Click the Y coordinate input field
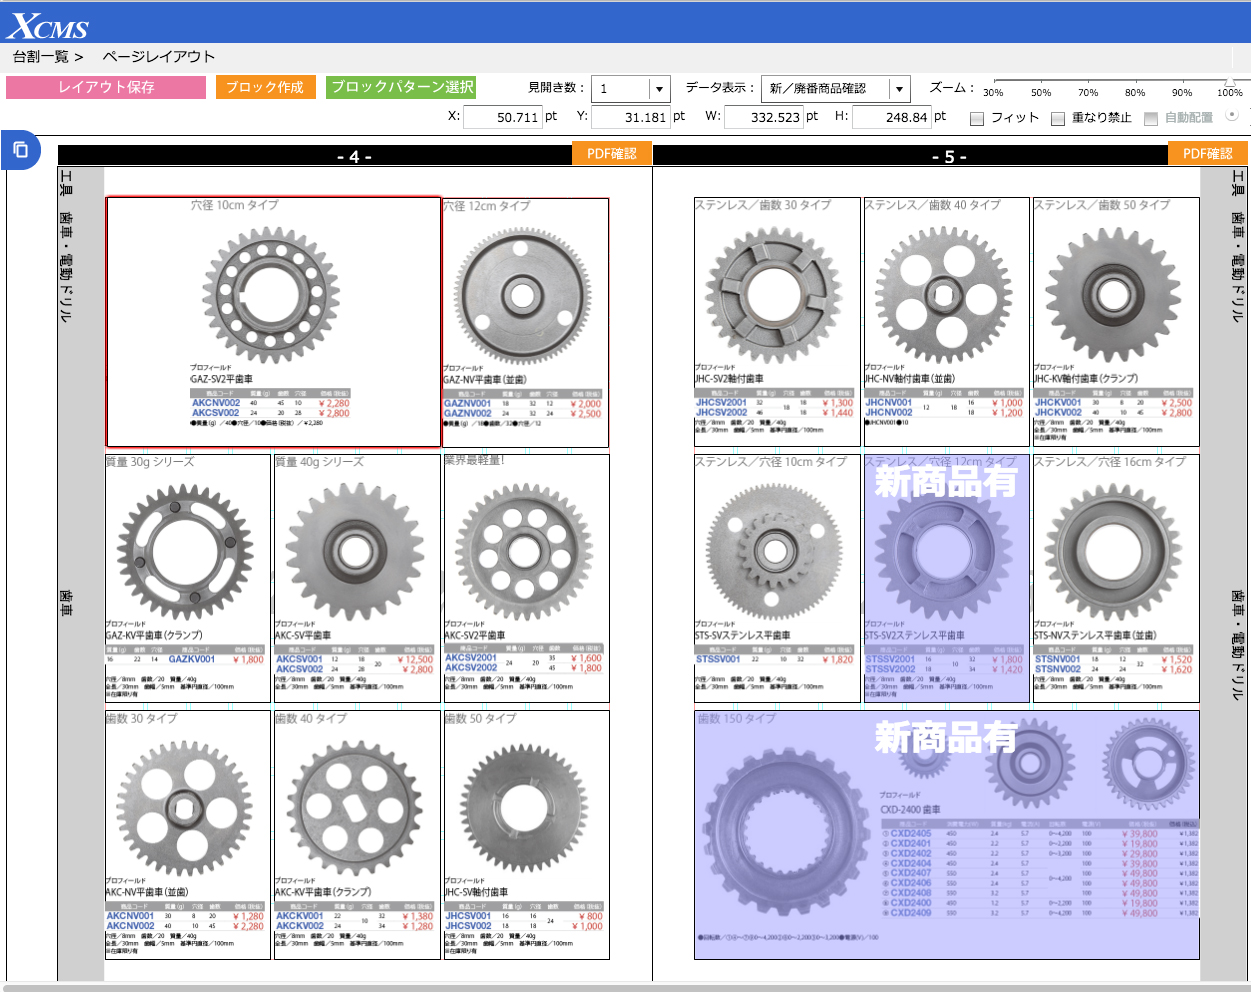 tap(630, 117)
